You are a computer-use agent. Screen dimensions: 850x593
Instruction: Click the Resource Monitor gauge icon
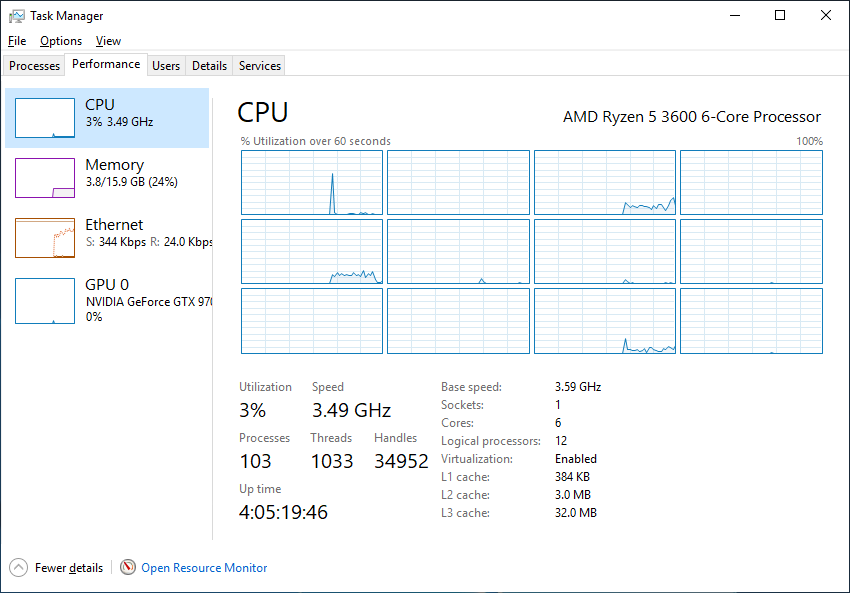[x=128, y=567]
